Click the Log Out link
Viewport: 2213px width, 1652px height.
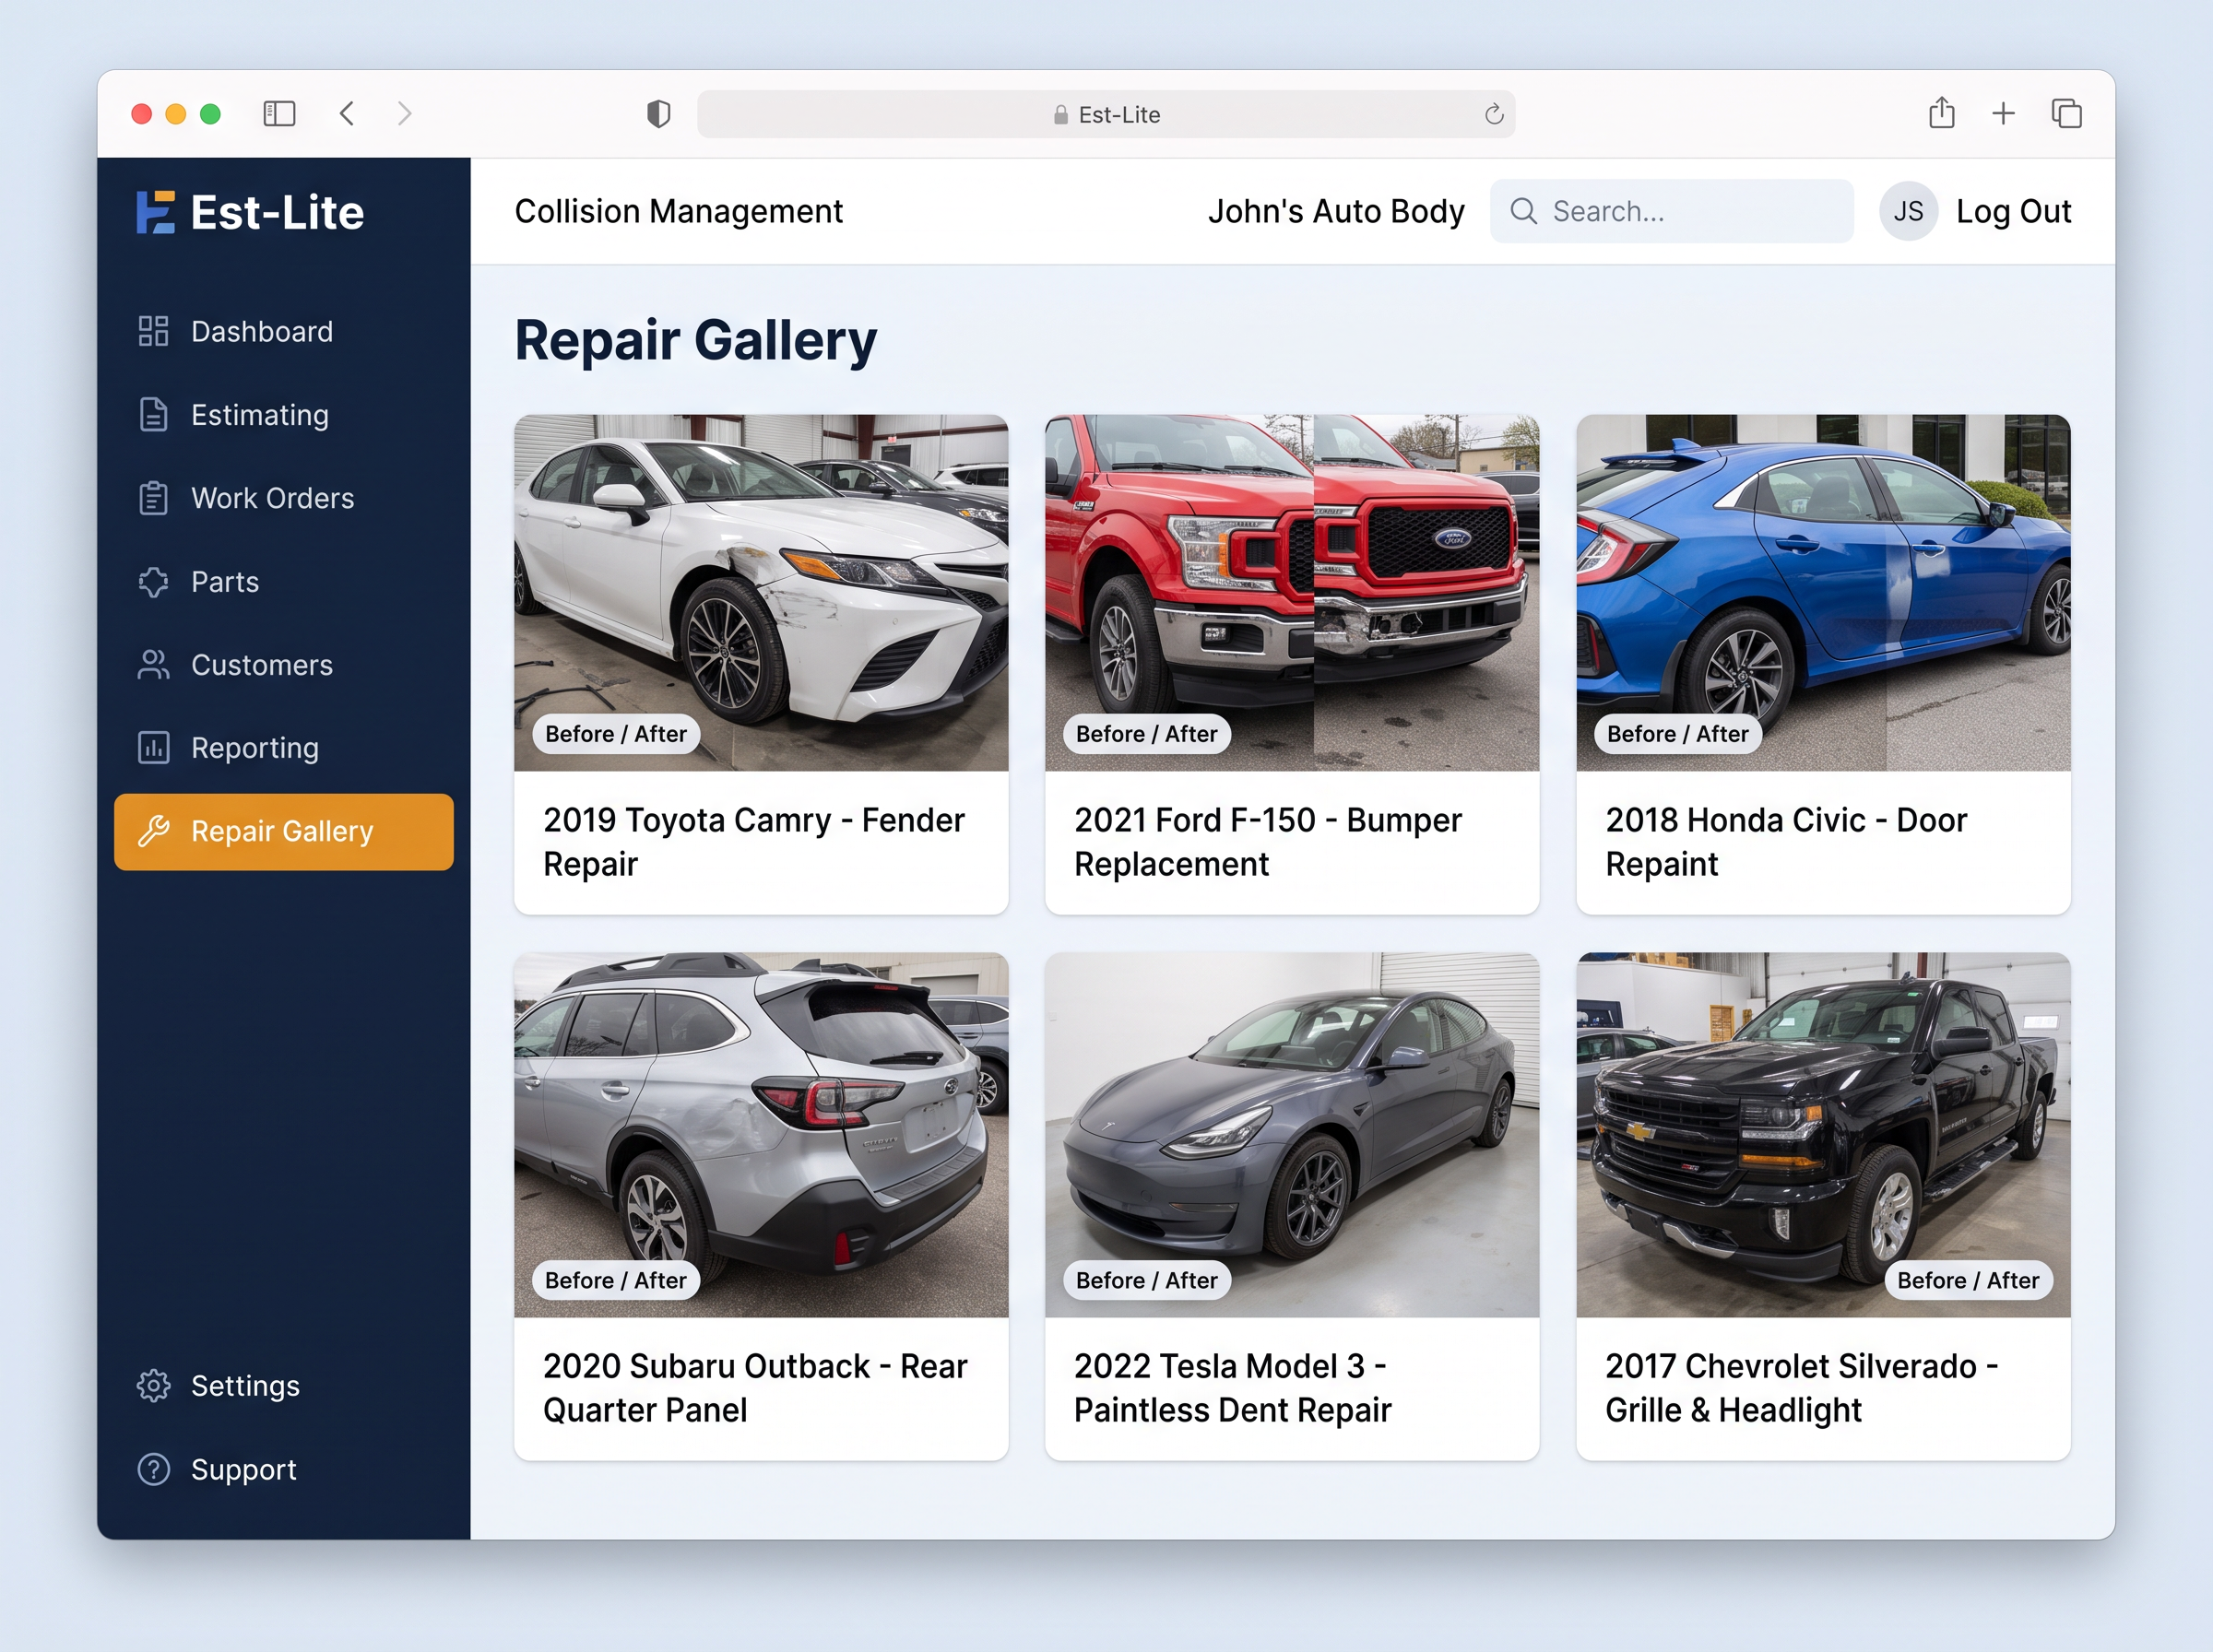coord(2013,211)
